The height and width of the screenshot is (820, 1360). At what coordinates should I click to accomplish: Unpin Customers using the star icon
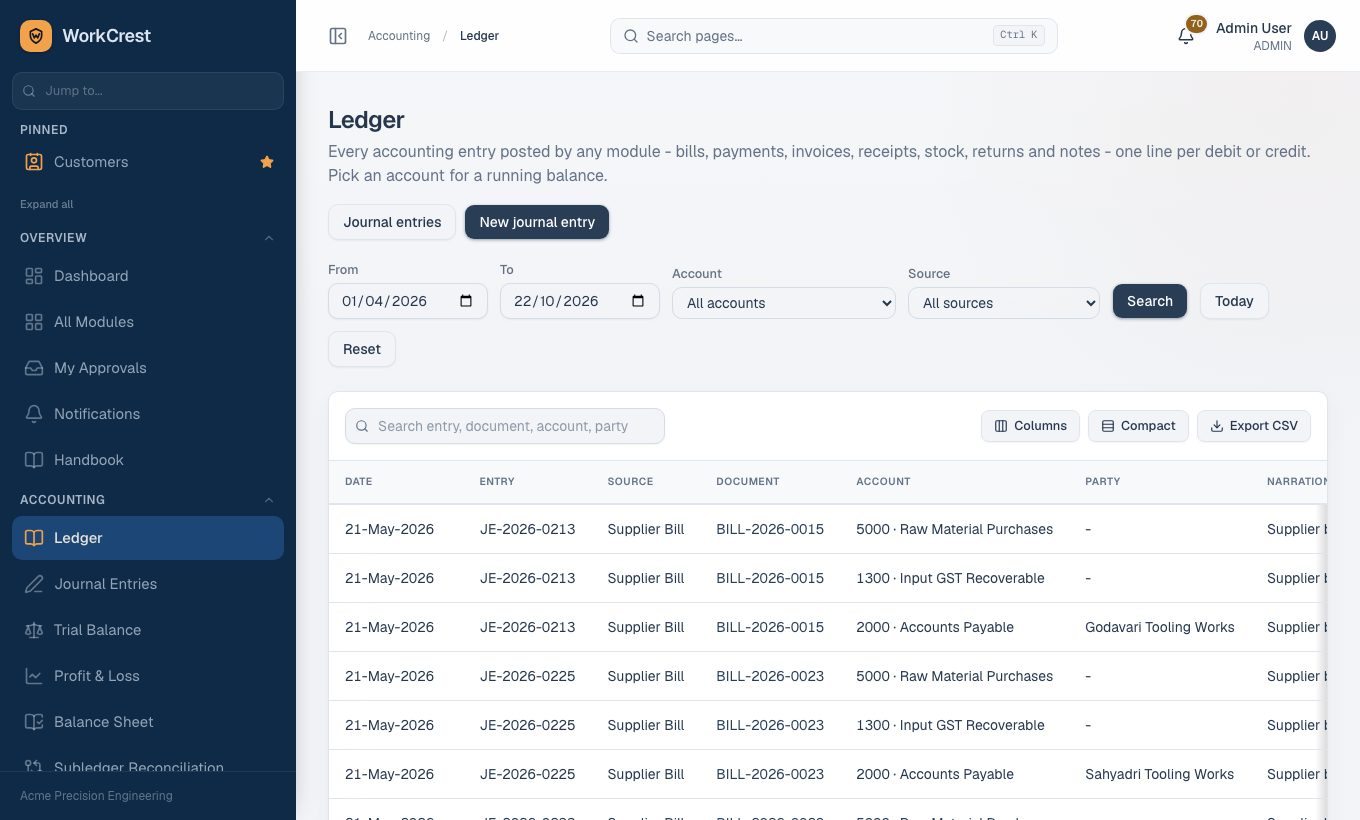pyautogui.click(x=267, y=162)
